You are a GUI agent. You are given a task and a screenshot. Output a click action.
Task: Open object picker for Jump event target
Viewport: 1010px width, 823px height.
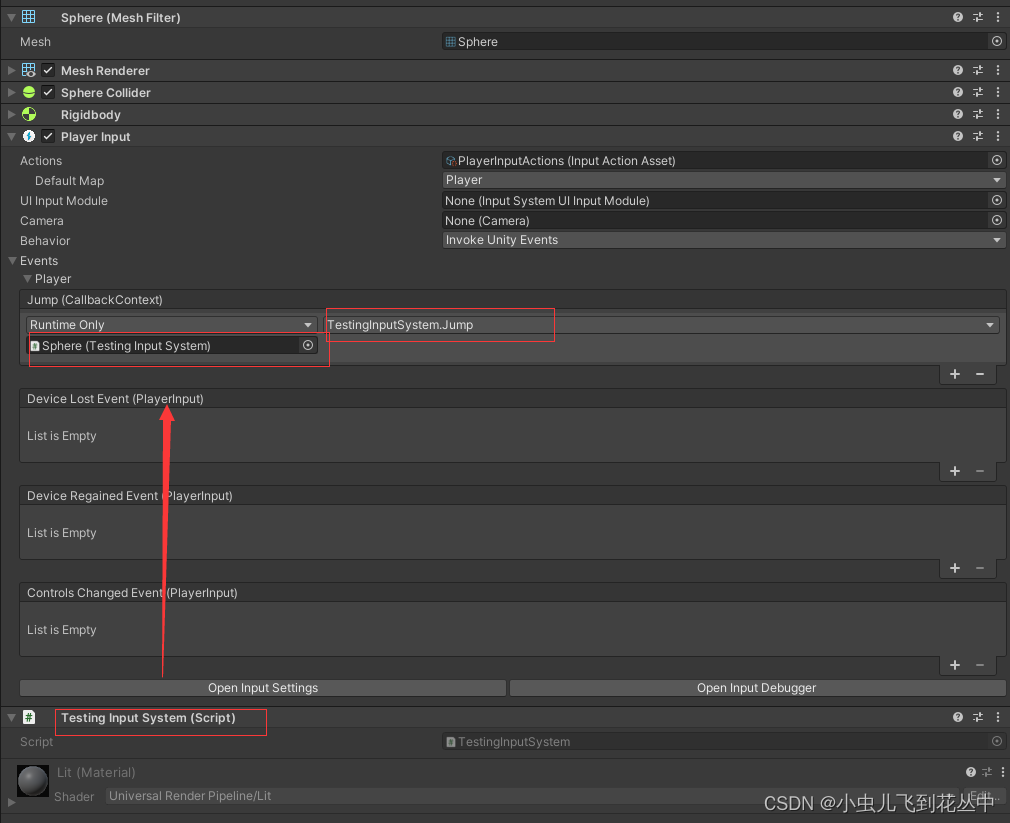coord(308,345)
